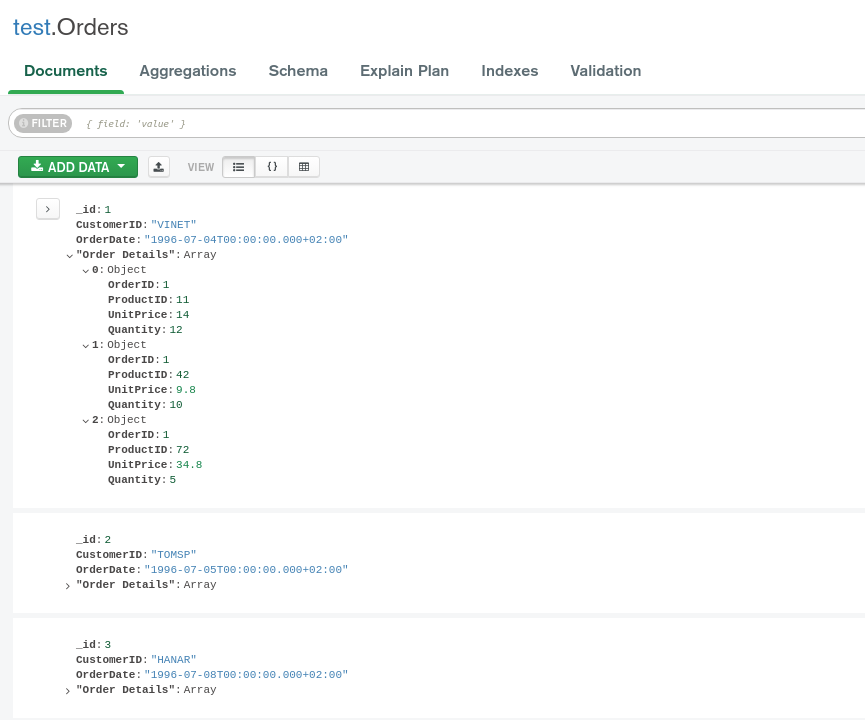Open the Indexes tab
865x720 pixels.
click(509, 71)
